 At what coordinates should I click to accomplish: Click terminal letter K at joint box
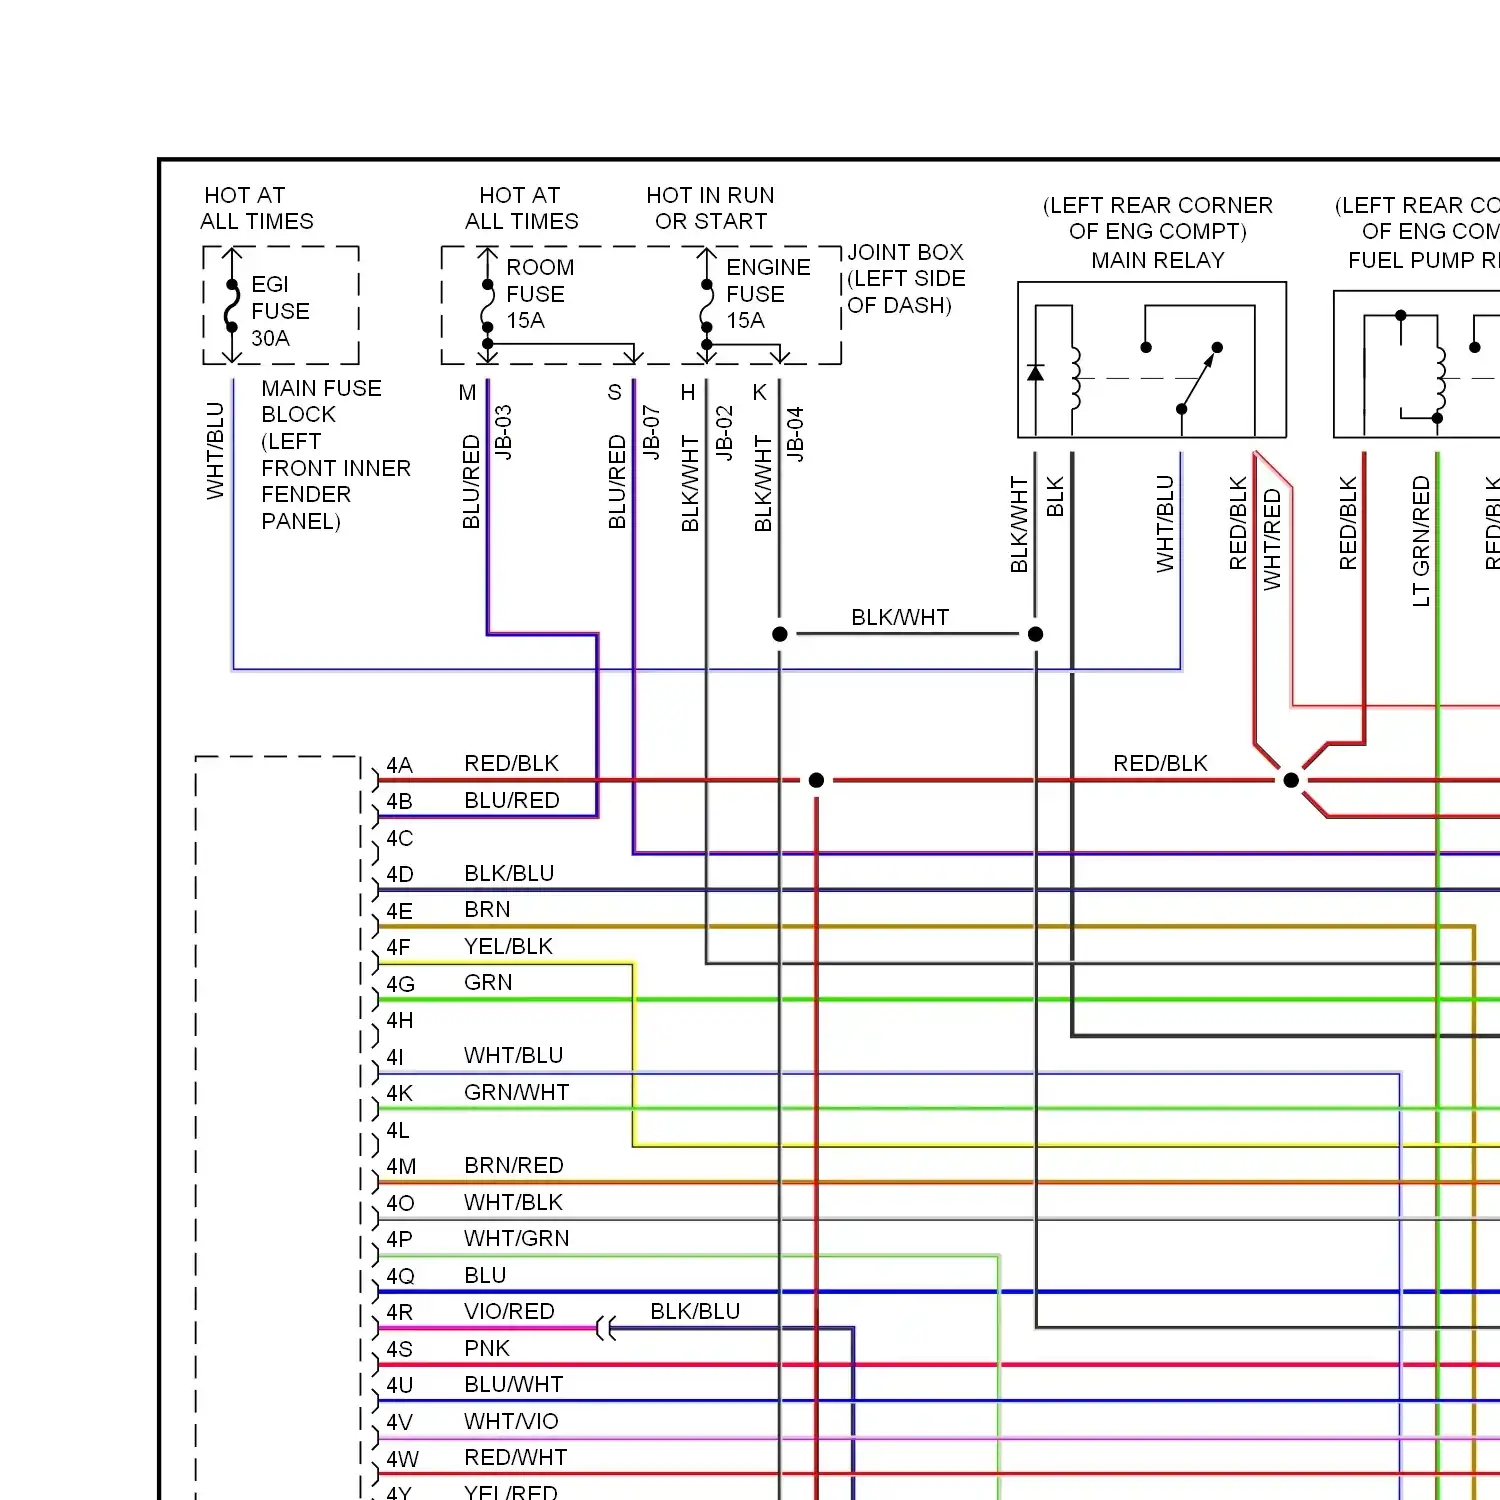[760, 393]
